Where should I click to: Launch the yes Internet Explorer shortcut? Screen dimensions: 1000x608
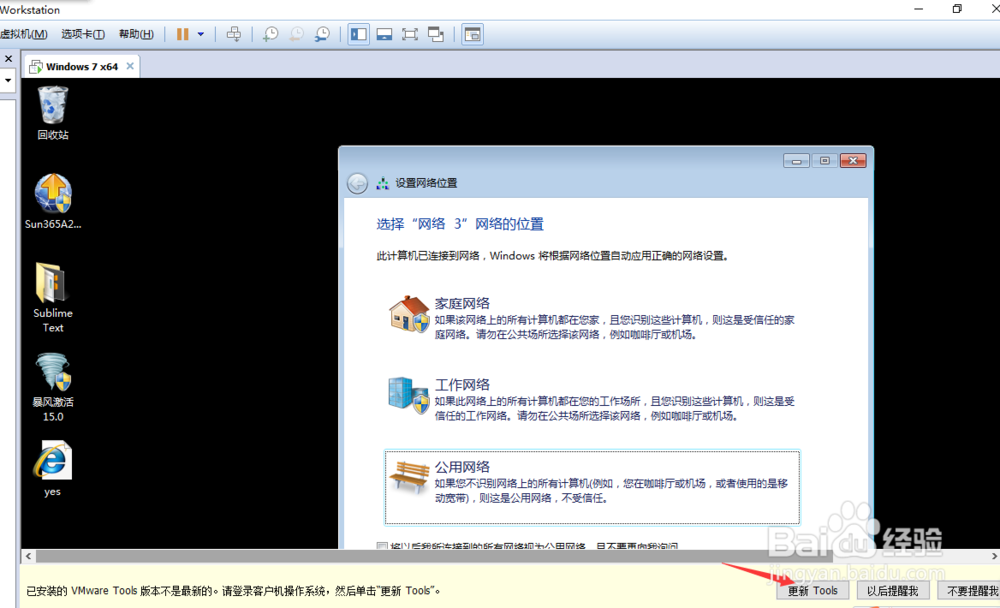[x=52, y=465]
